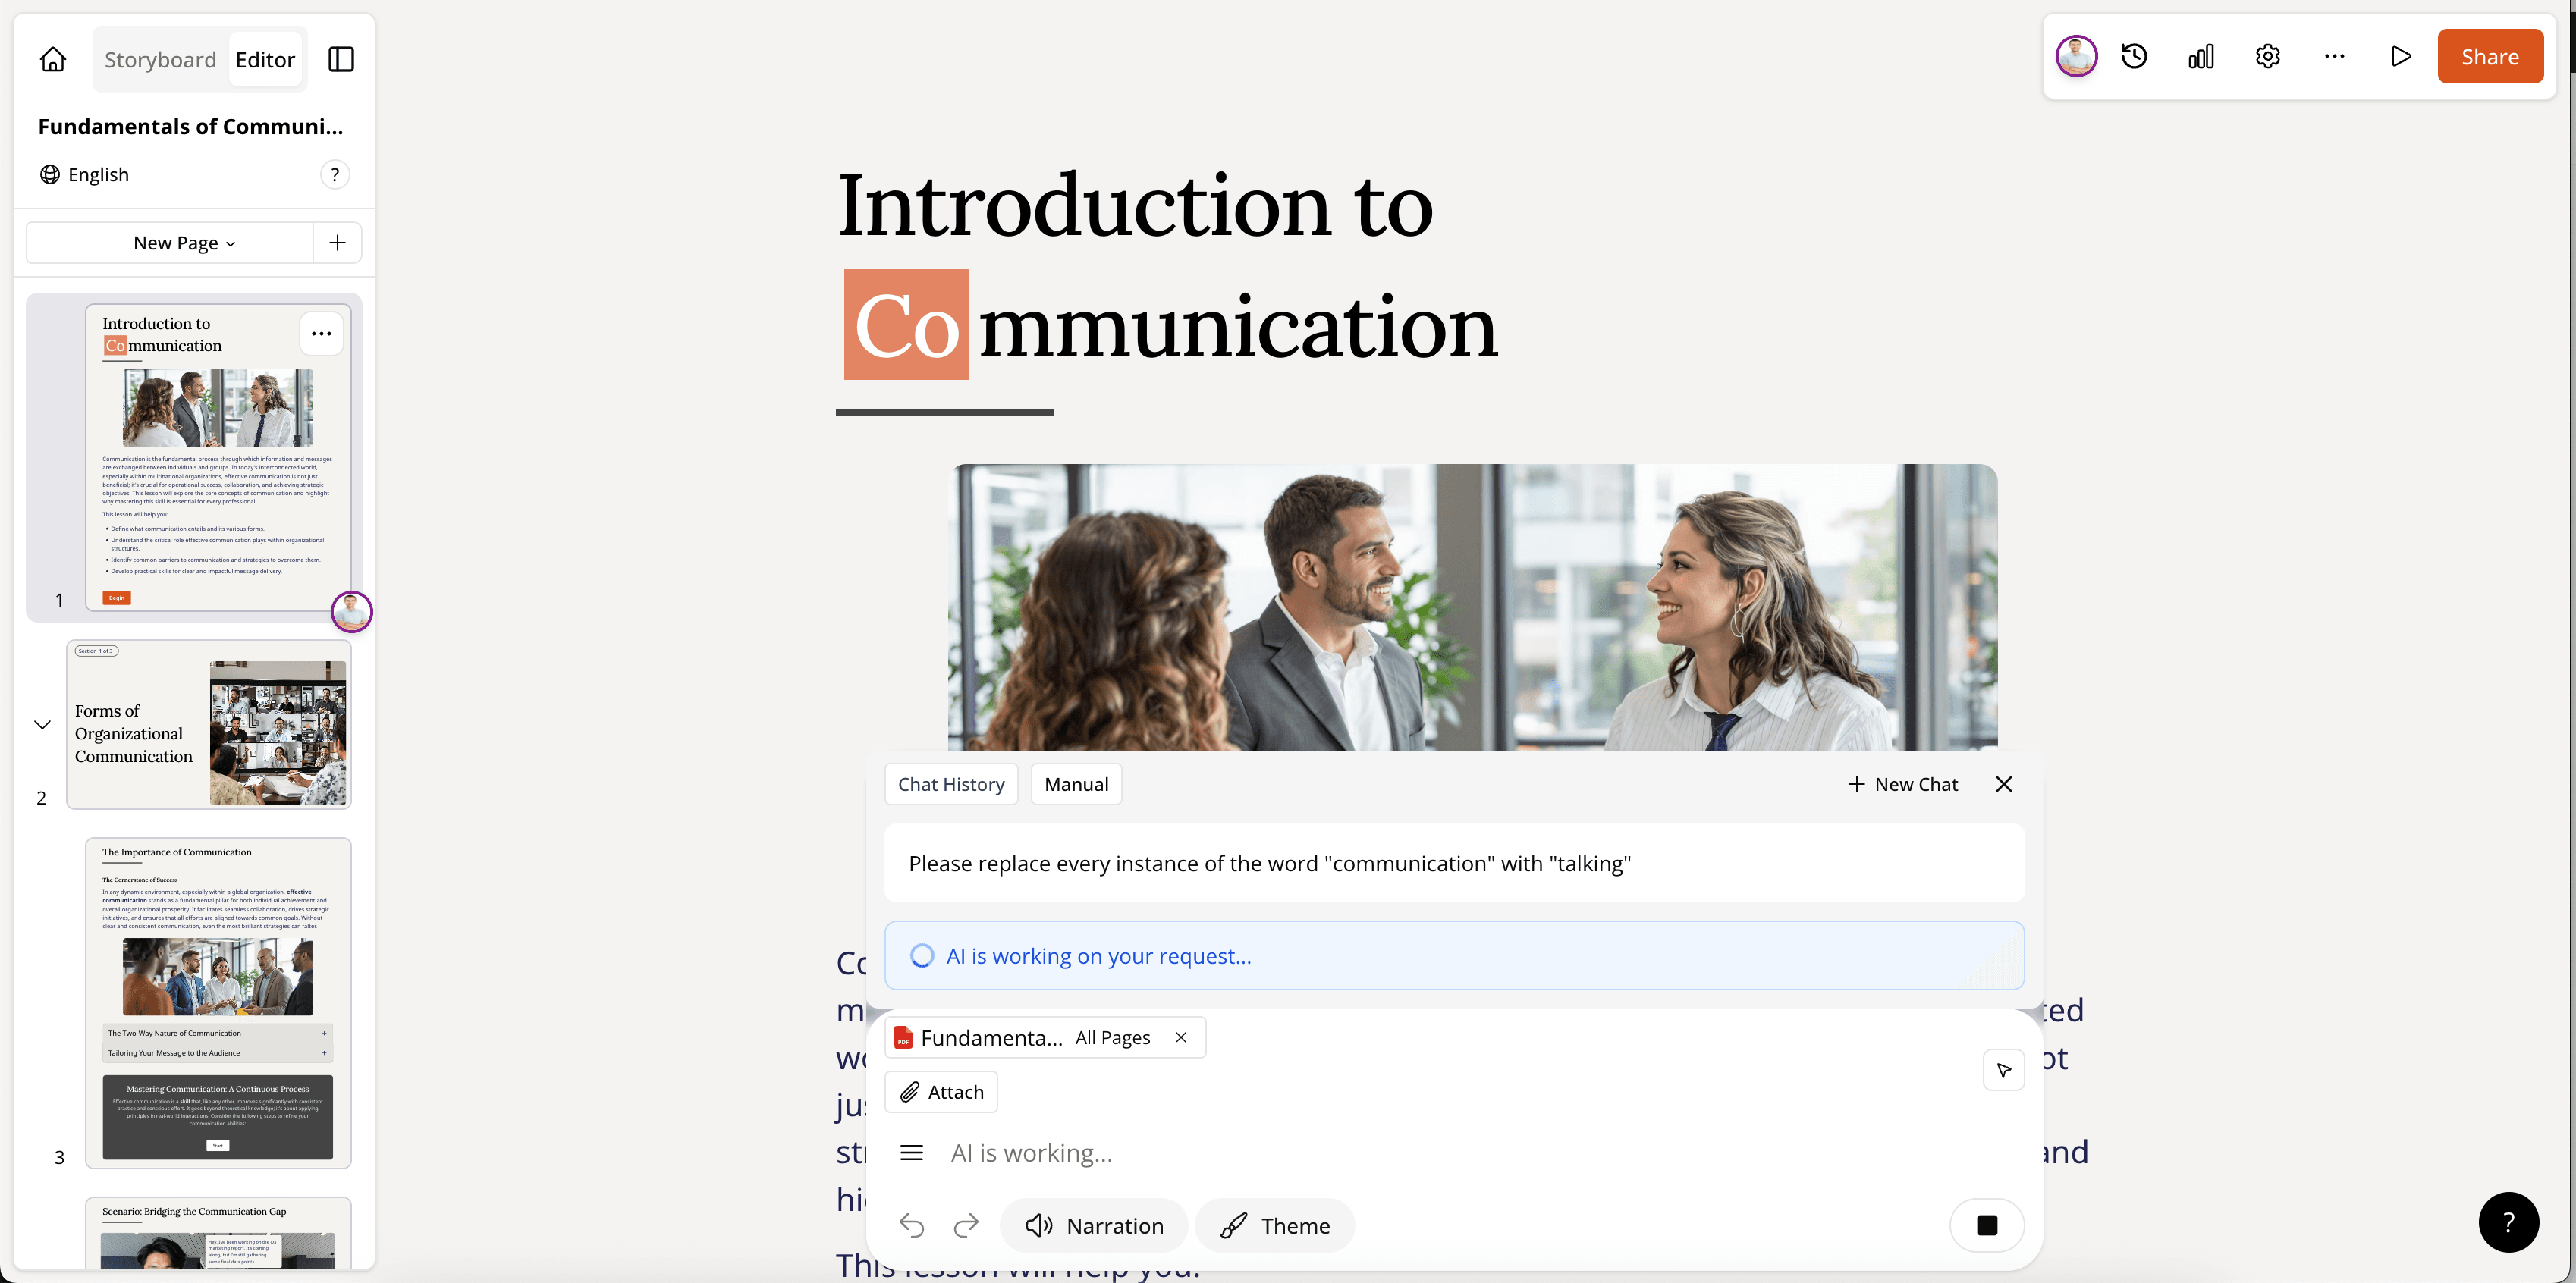Viewport: 2576px width, 1283px height.
Task: Switch to Storyboard view
Action: (x=160, y=59)
